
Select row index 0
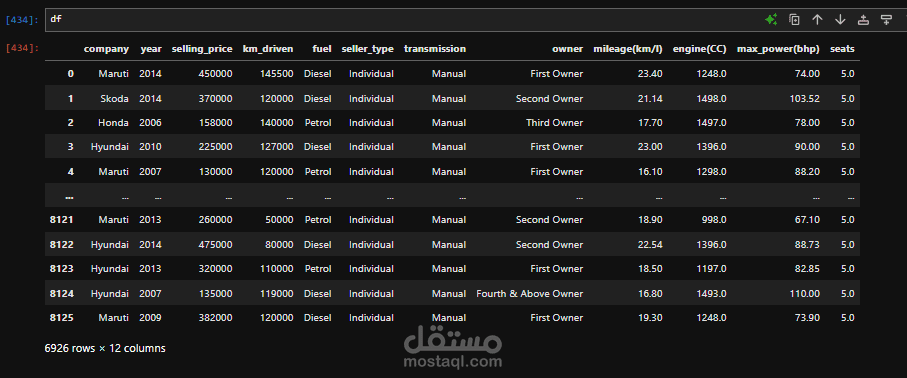tap(71, 74)
